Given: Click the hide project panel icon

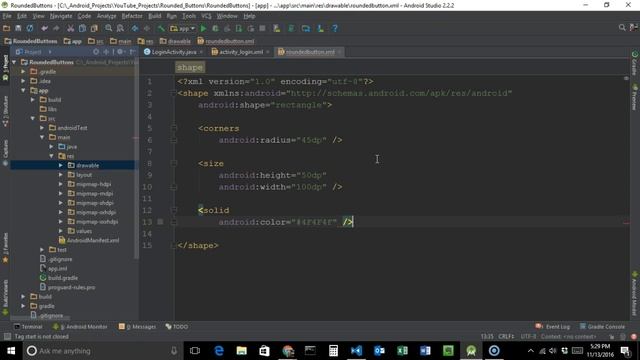Looking at the screenshot, I should pos(132,52).
